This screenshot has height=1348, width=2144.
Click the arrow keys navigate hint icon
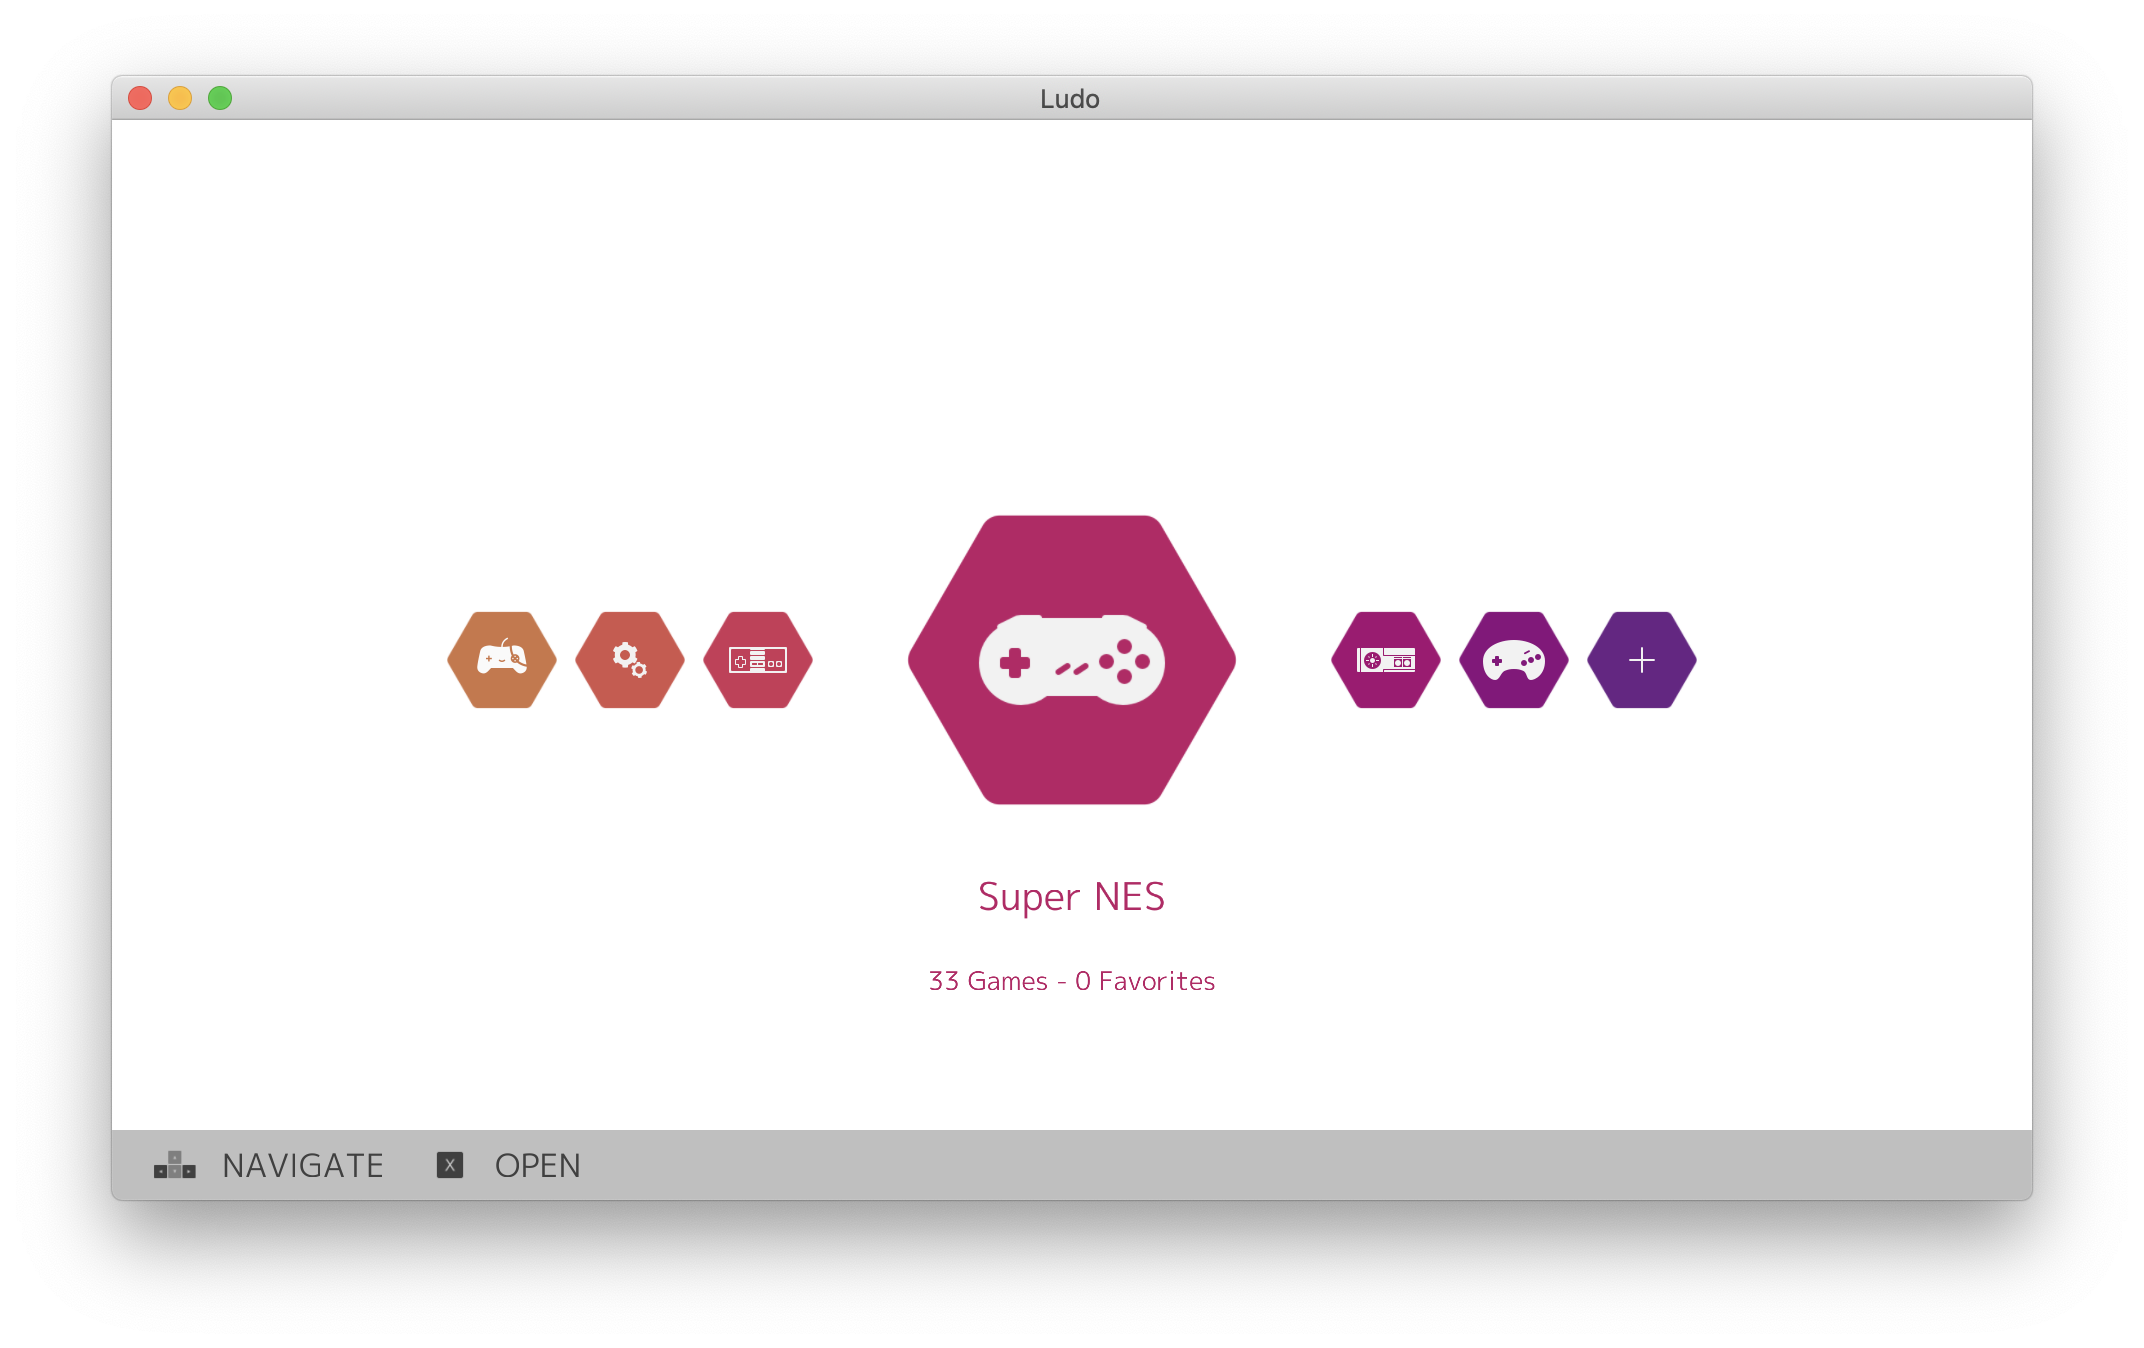175,1165
